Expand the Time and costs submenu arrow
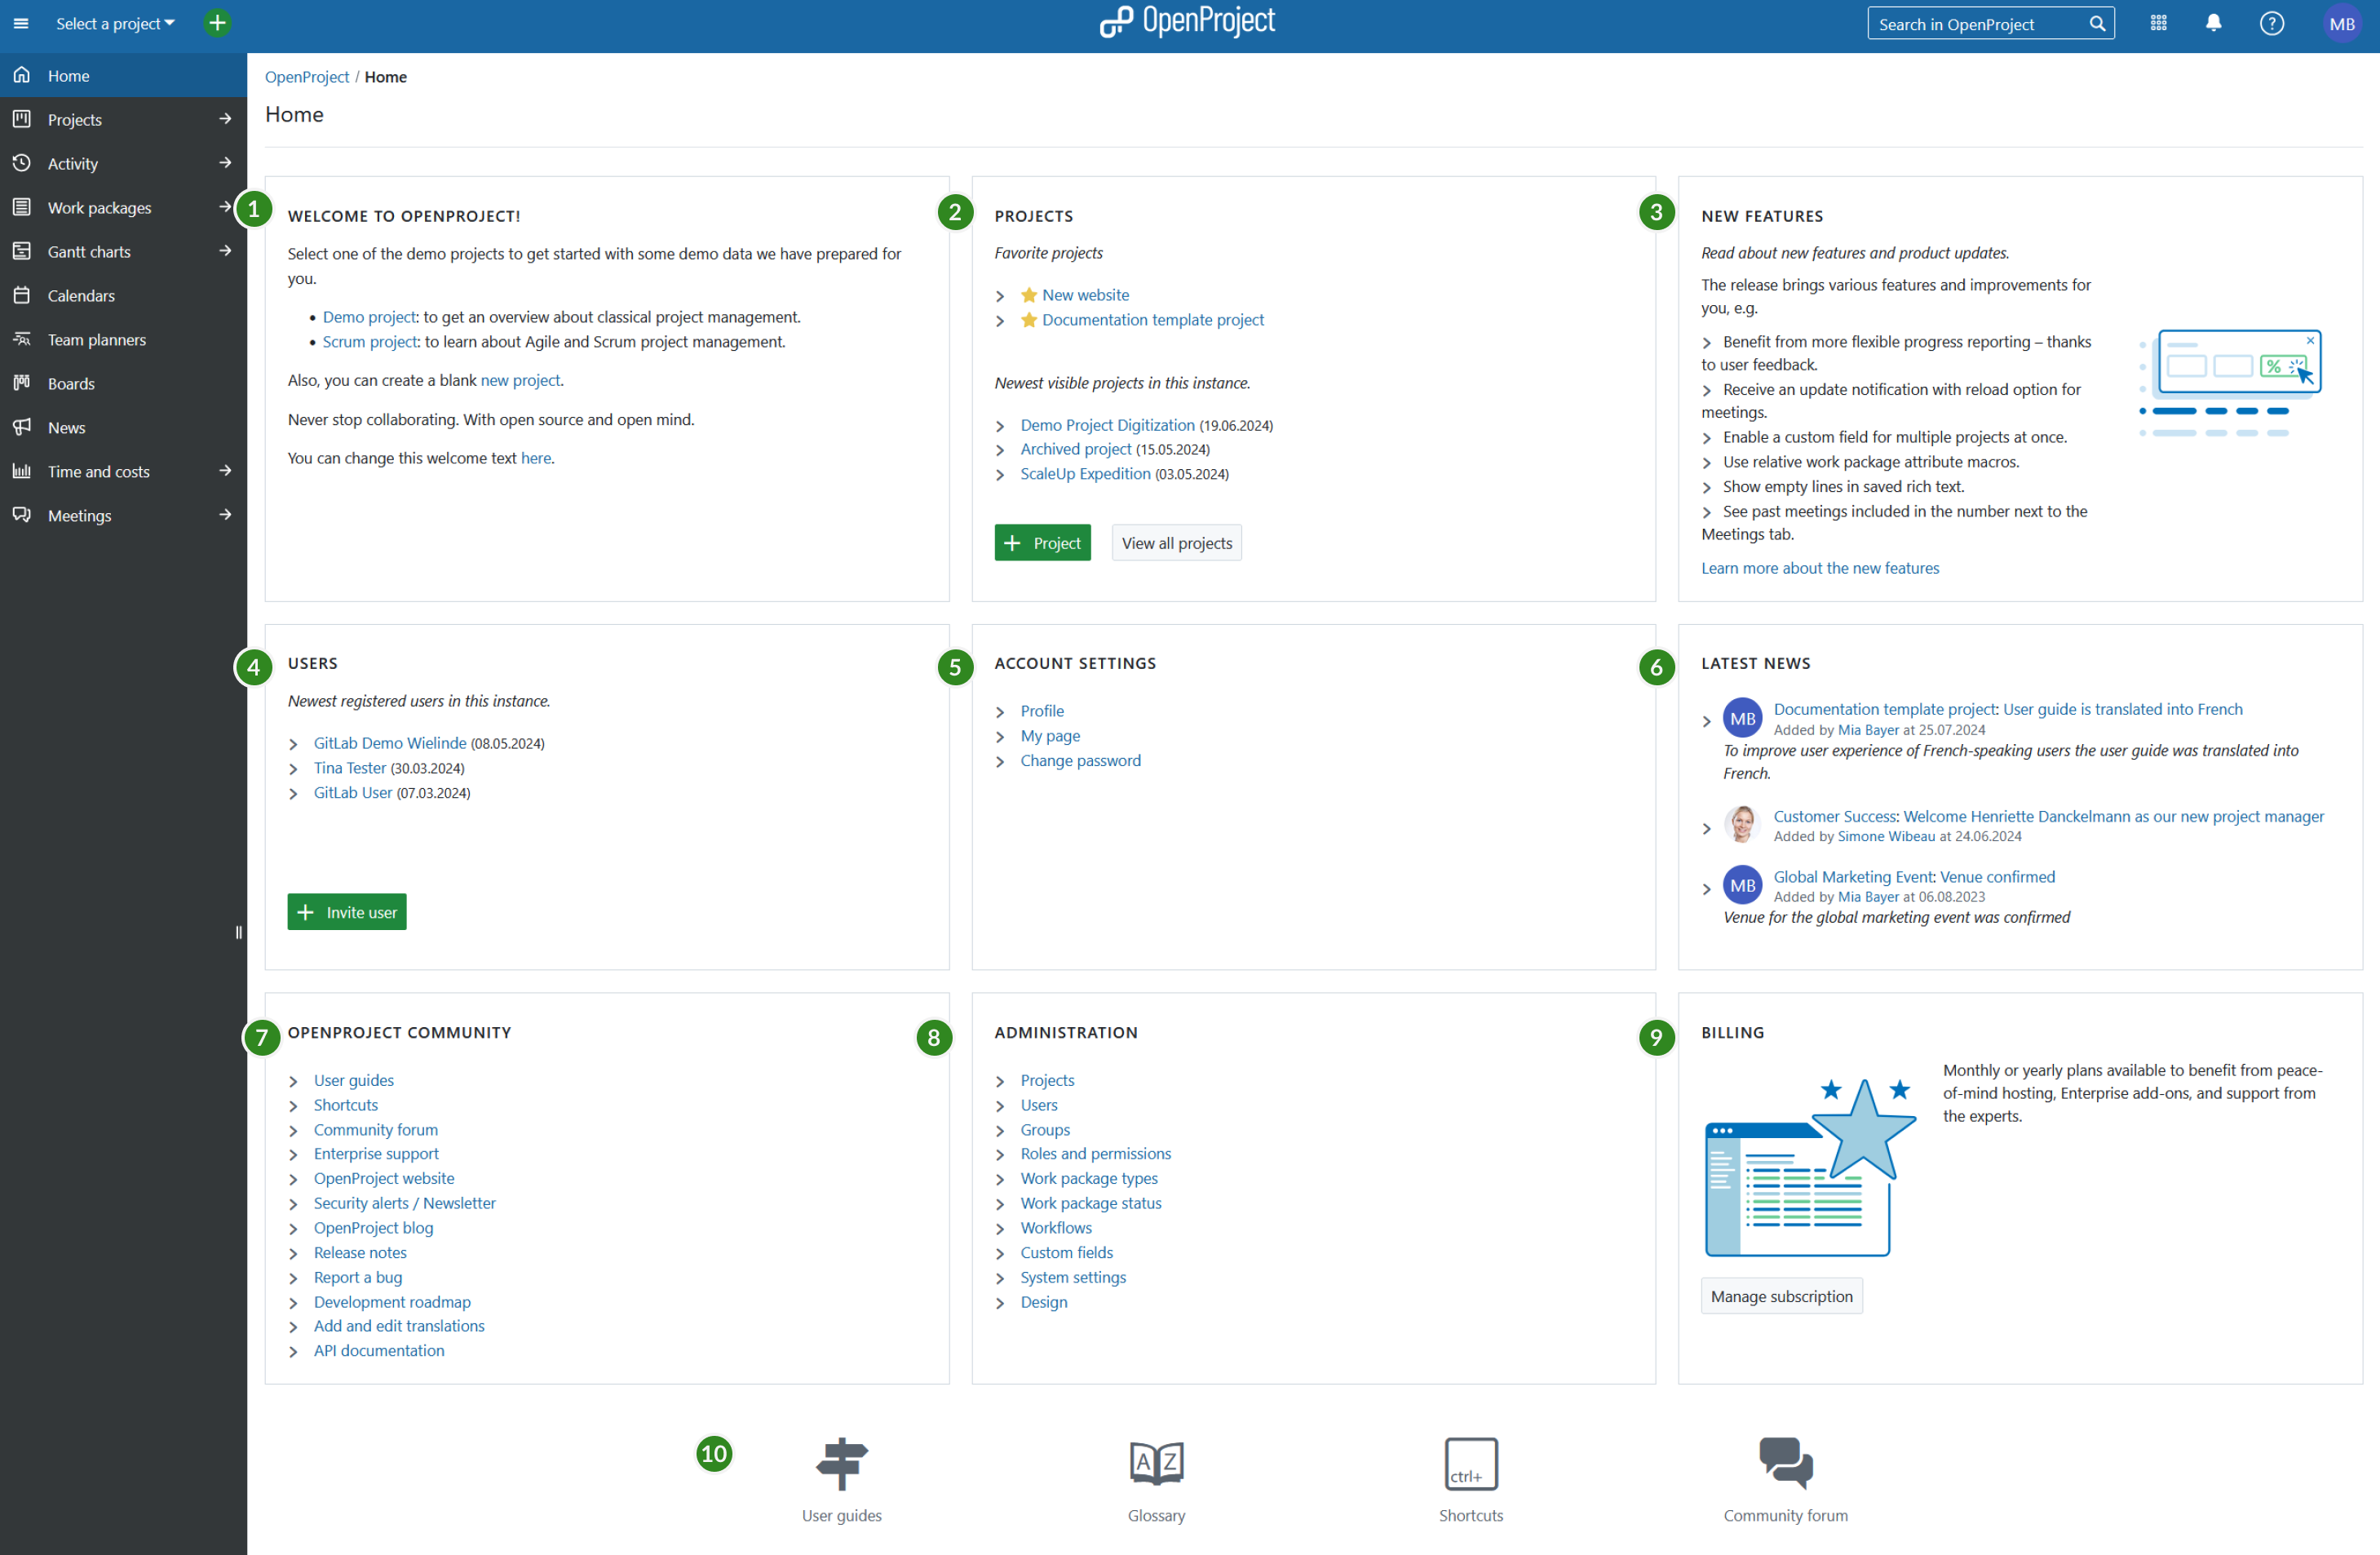This screenshot has width=2380, height=1555. [x=225, y=471]
